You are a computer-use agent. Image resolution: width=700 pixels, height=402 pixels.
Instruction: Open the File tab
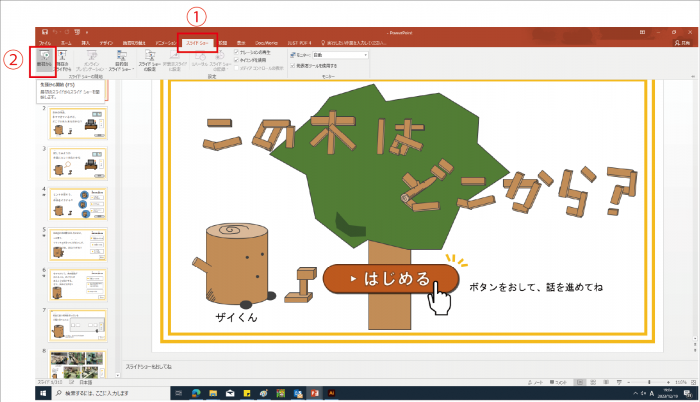coord(46,44)
